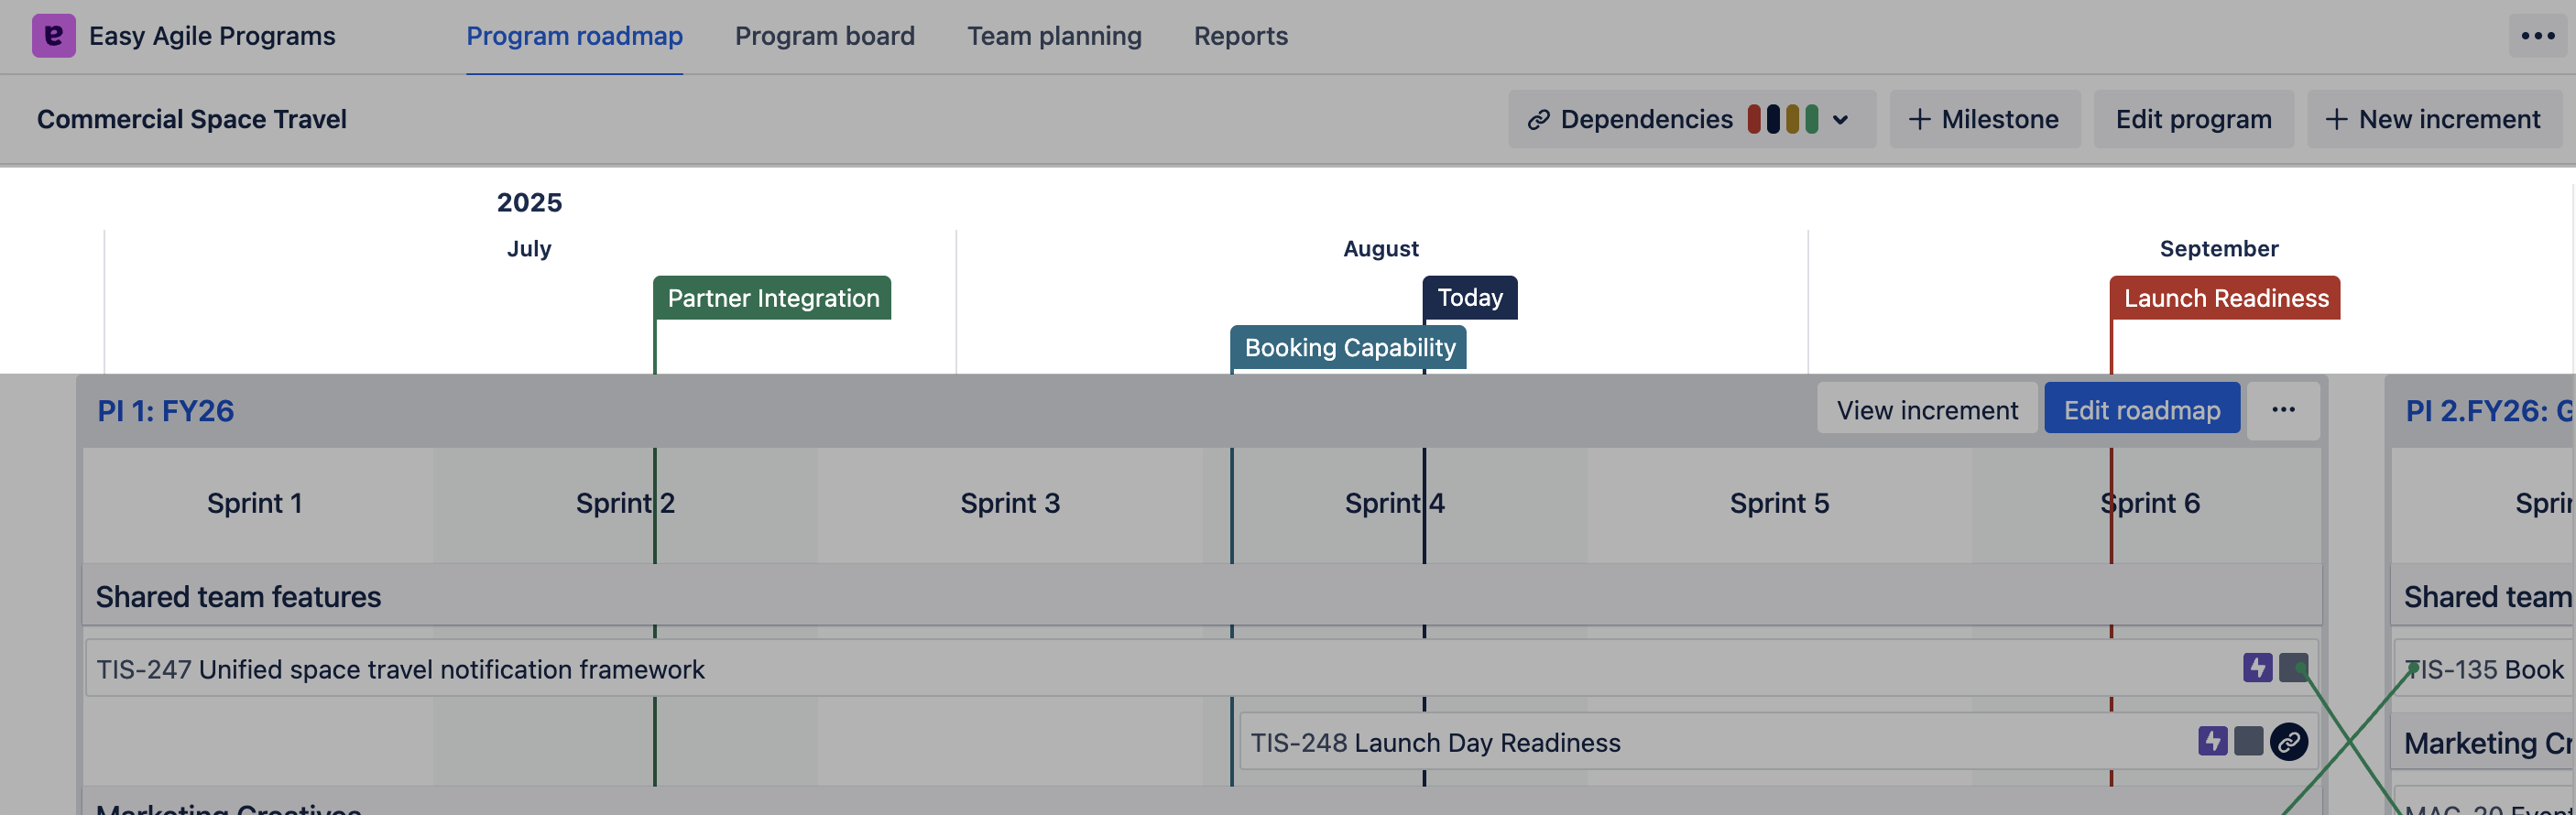Image resolution: width=2576 pixels, height=815 pixels.
Task: Go to the Reports tab
Action: [x=1240, y=36]
